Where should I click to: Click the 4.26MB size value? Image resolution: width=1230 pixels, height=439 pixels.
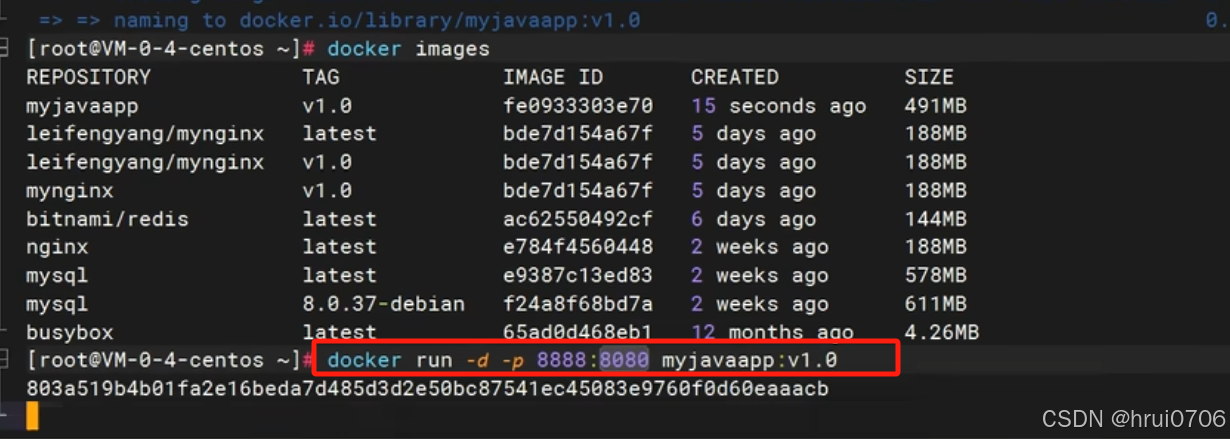click(x=942, y=332)
